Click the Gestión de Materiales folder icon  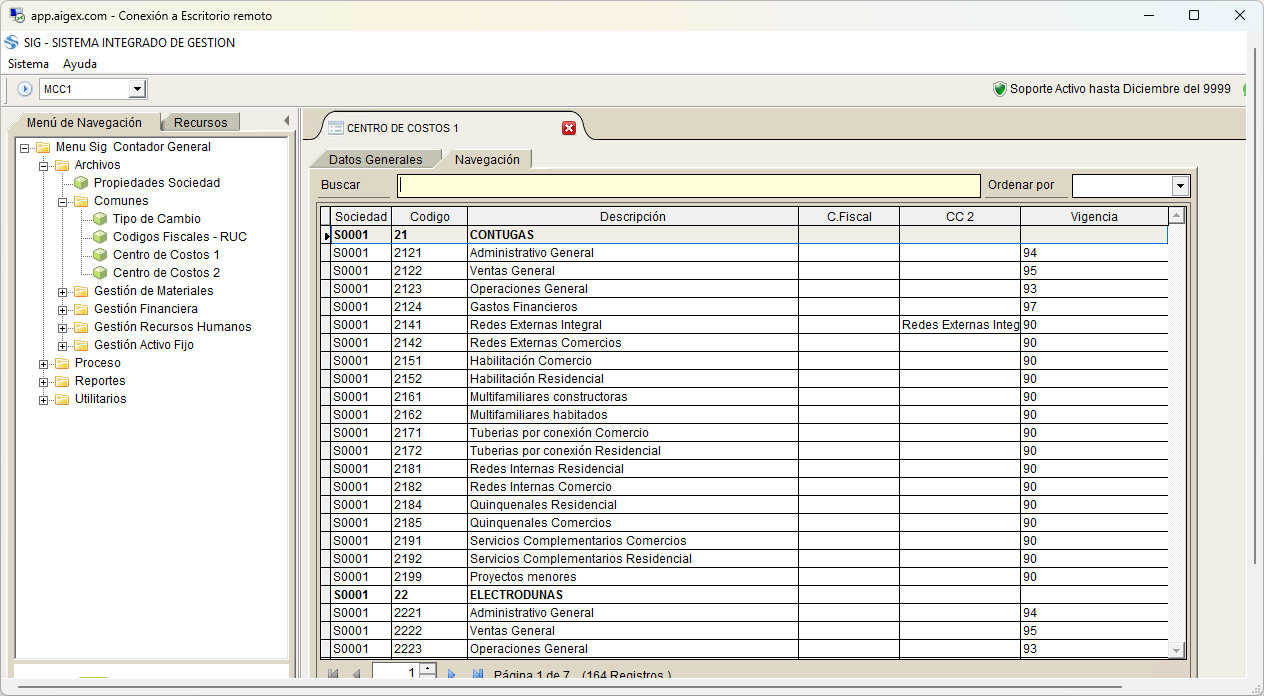pos(81,291)
